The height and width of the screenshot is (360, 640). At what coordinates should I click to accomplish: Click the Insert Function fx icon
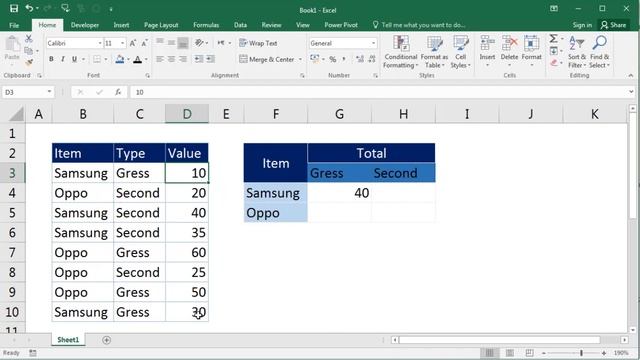pos(118,92)
